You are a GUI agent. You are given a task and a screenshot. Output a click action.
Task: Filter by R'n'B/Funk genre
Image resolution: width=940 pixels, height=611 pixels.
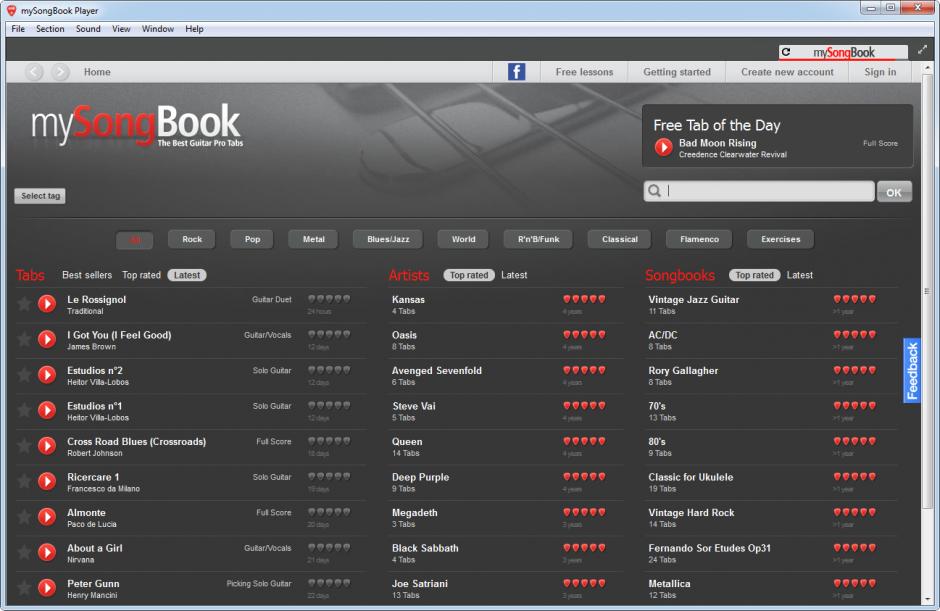538,239
